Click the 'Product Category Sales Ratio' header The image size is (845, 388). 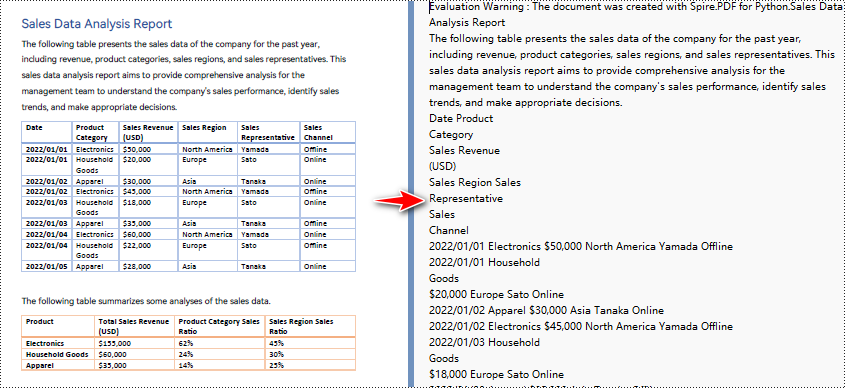[x=220, y=327]
